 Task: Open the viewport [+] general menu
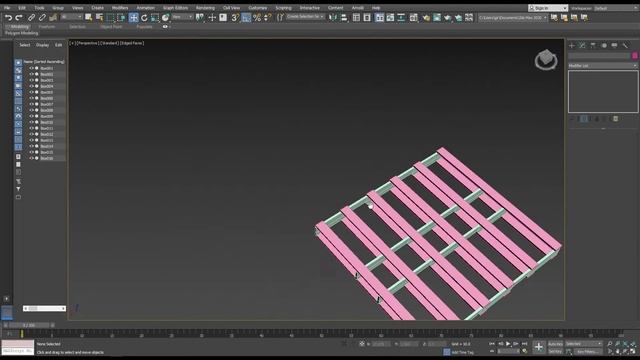(72, 43)
